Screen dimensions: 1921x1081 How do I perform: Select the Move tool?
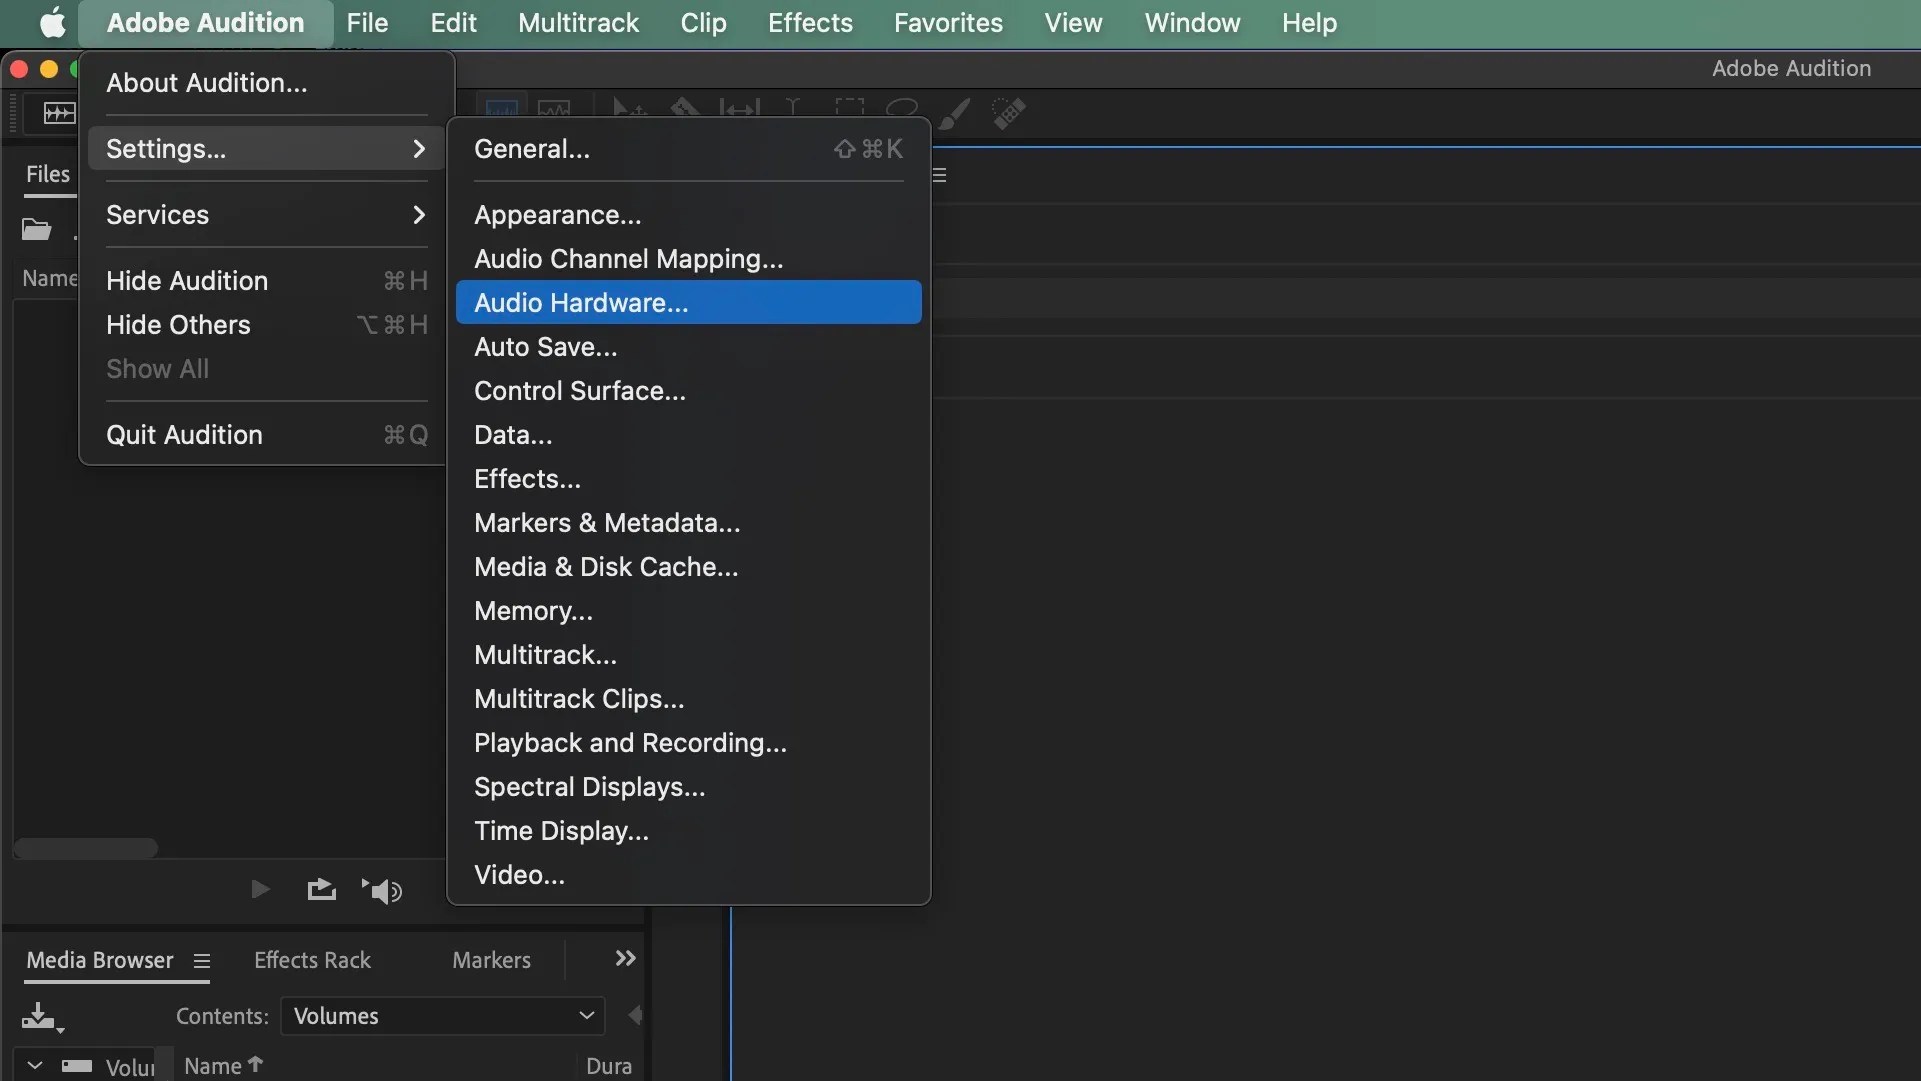pos(626,110)
